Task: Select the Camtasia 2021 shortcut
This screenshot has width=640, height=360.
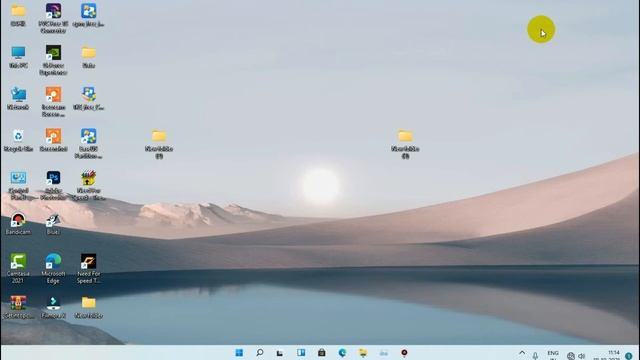Action: (18, 268)
